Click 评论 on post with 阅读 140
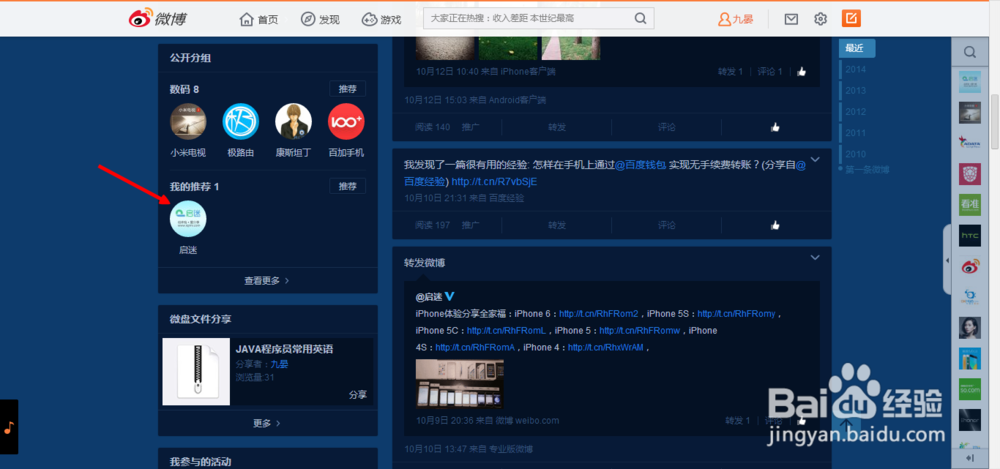 coord(666,127)
